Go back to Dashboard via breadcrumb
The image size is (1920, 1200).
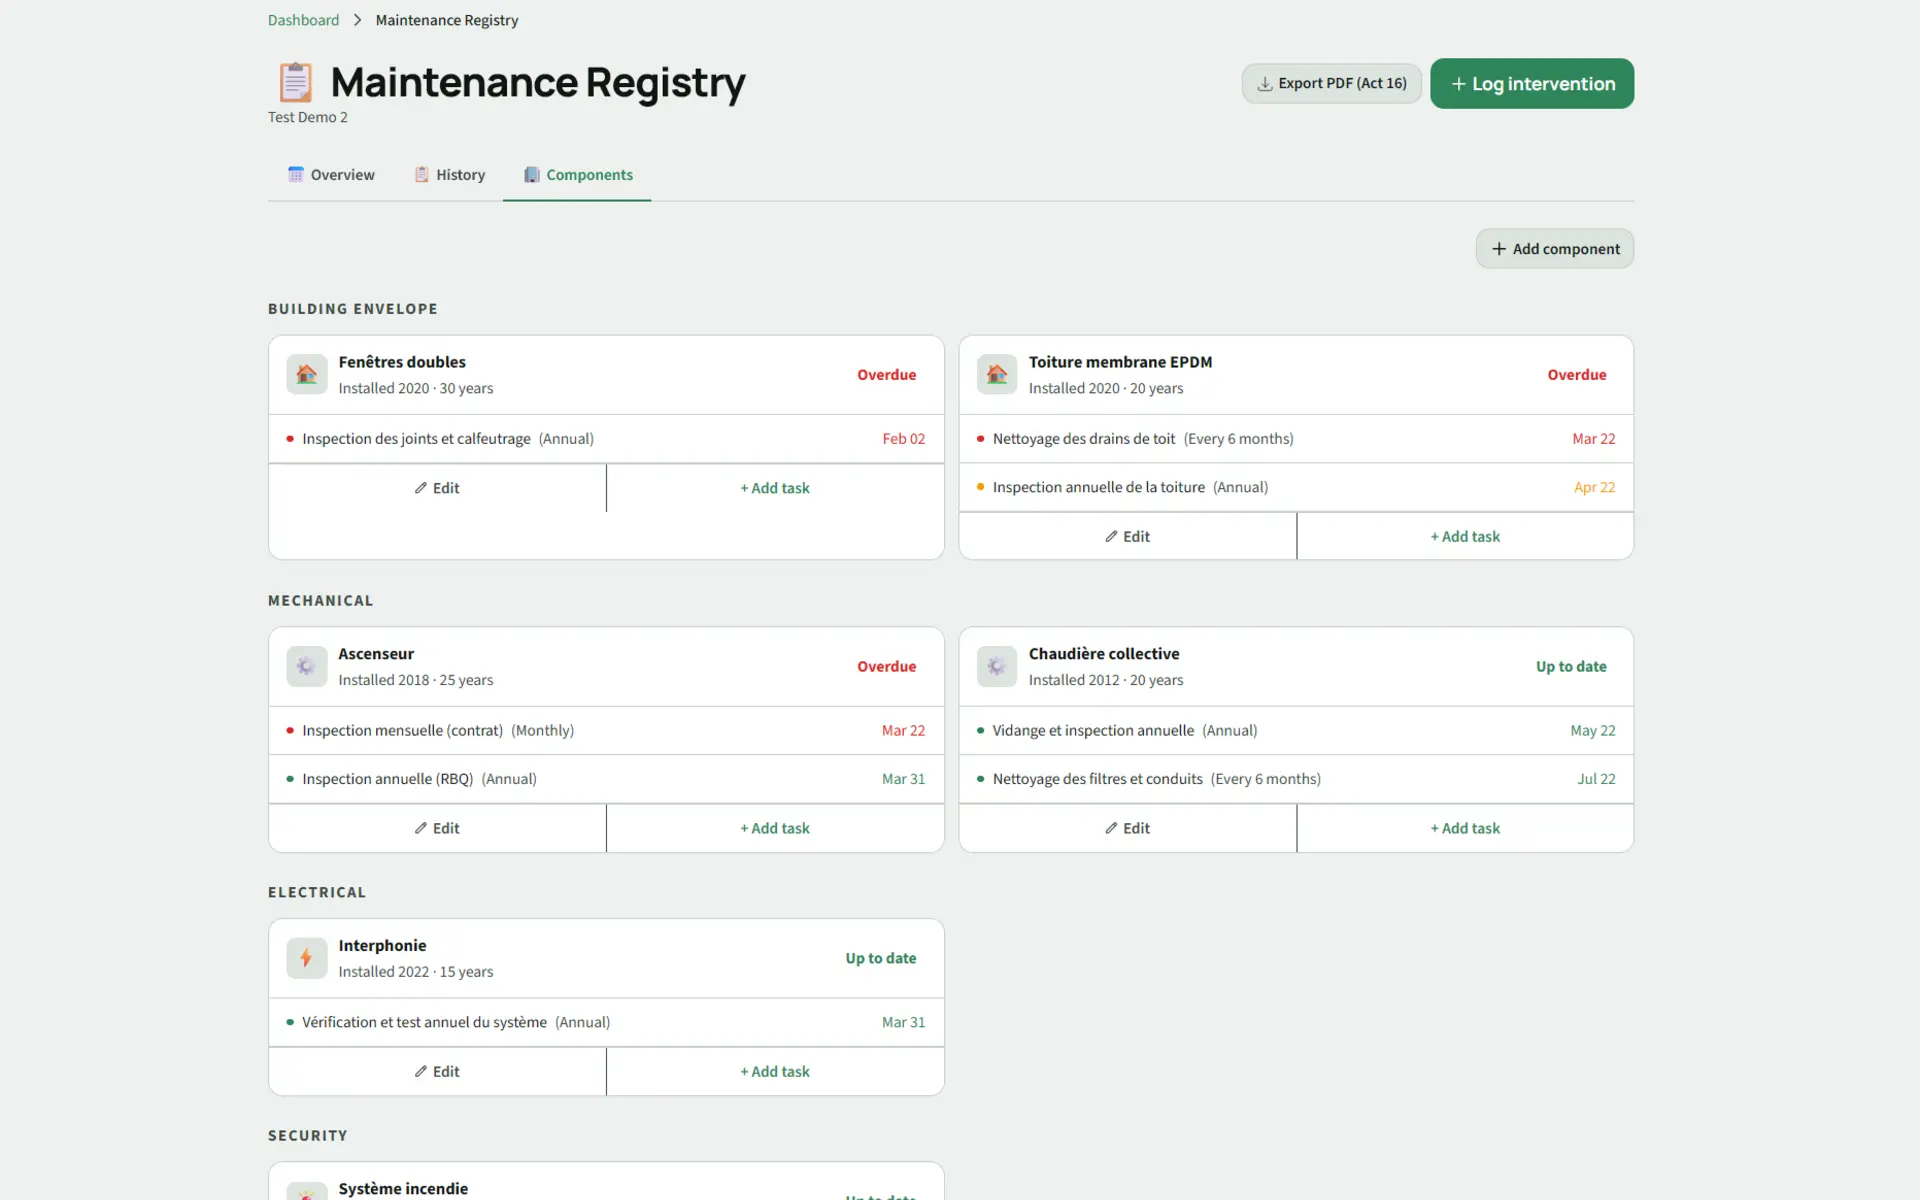click(303, 19)
